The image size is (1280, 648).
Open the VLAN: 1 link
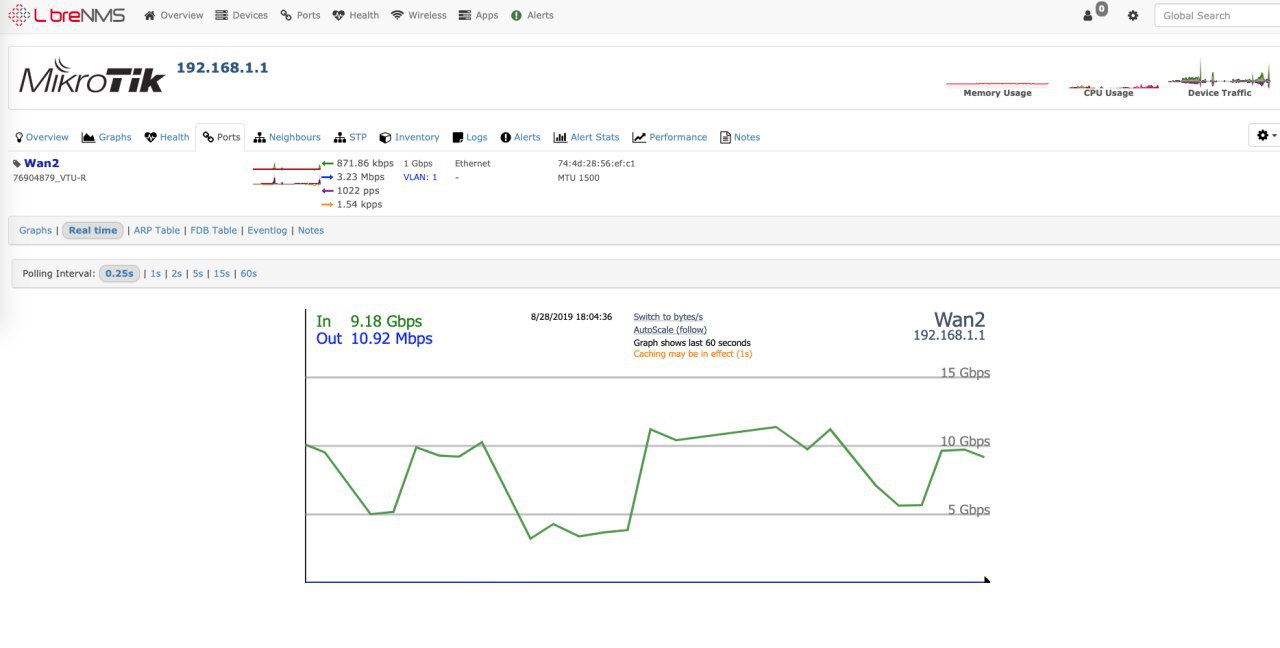coord(420,177)
